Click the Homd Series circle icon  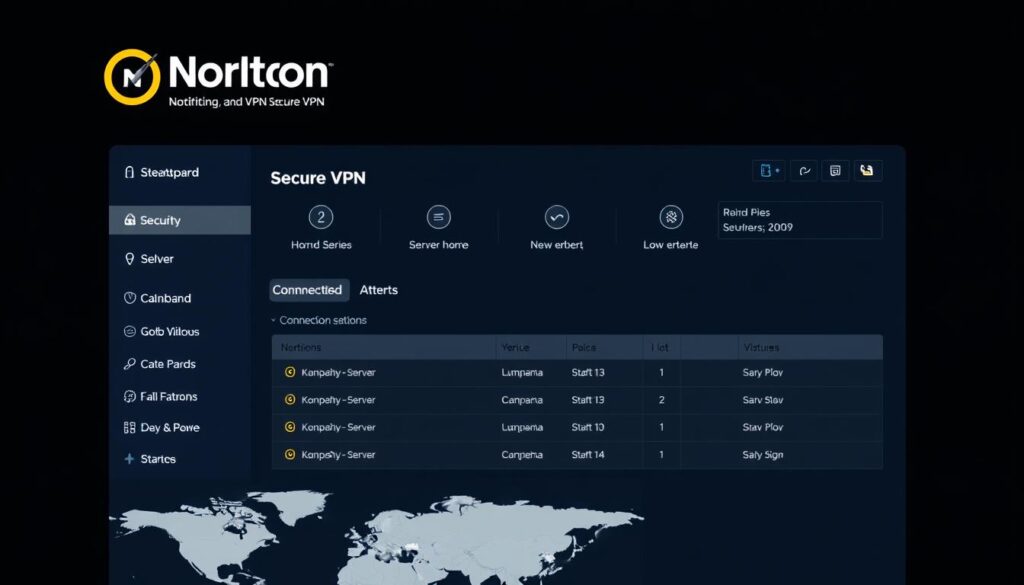point(321,217)
